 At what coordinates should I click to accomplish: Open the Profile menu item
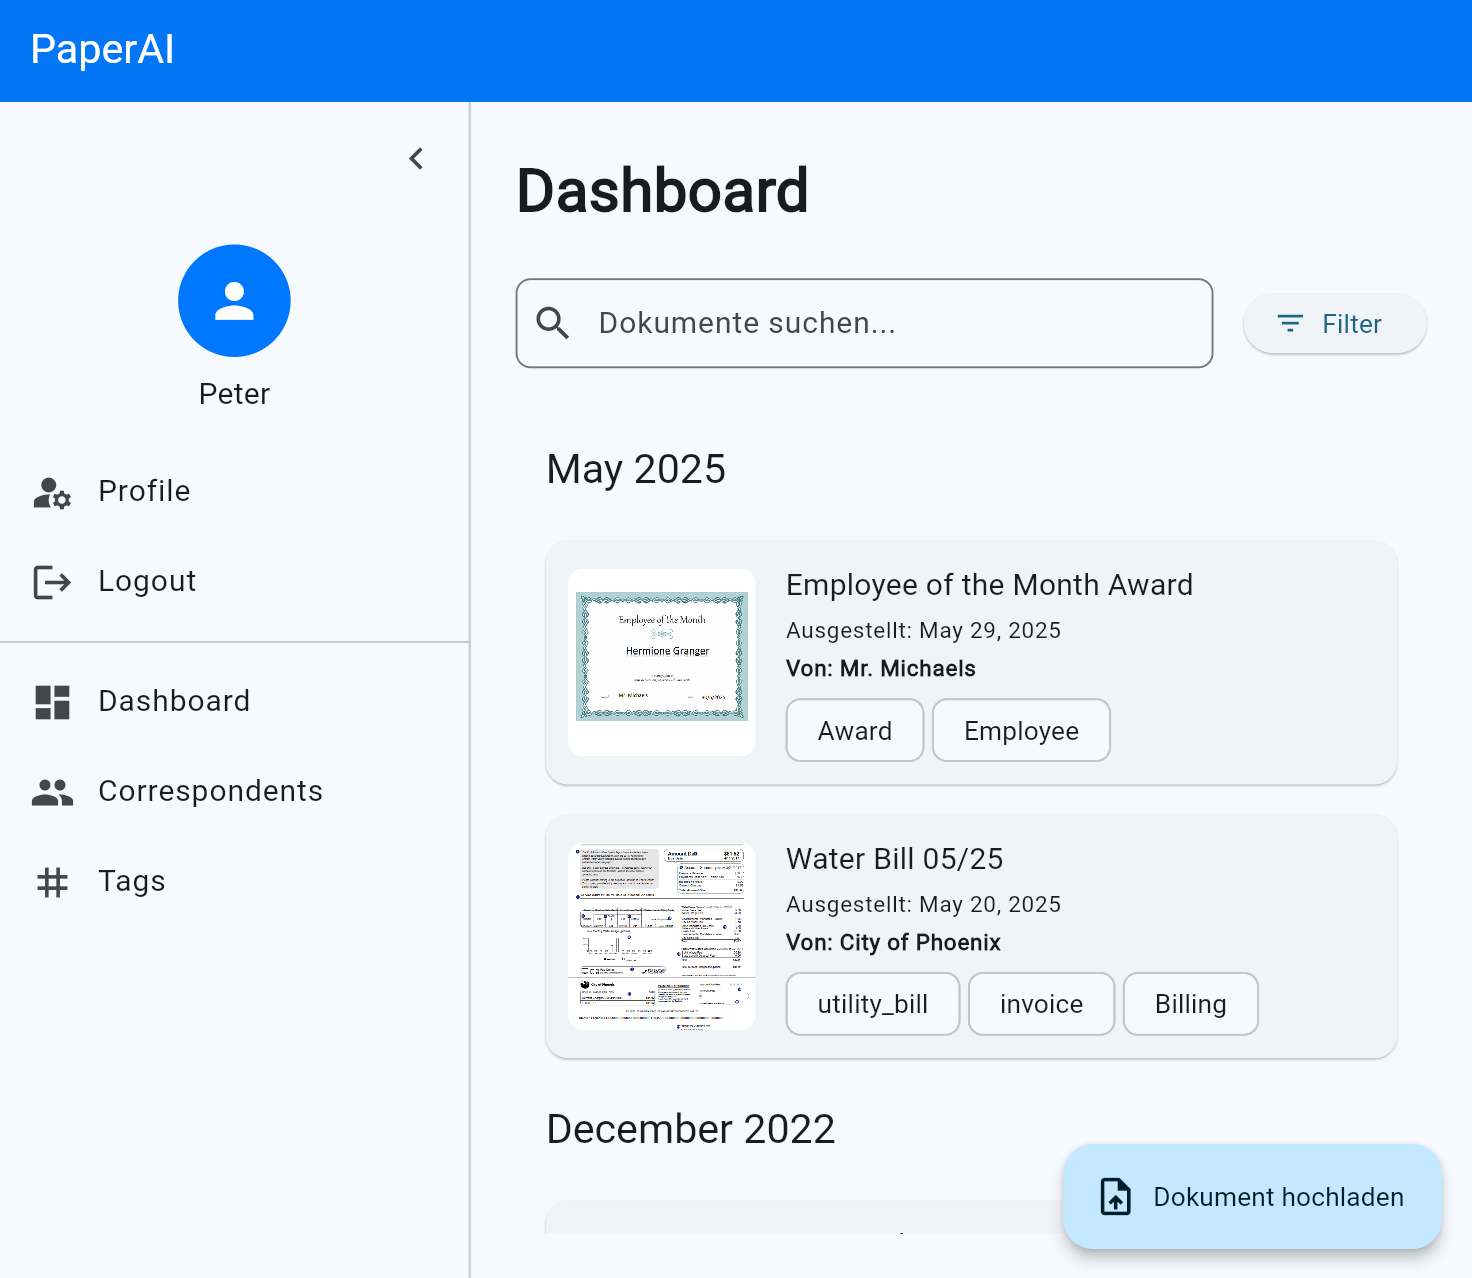pos(144,491)
